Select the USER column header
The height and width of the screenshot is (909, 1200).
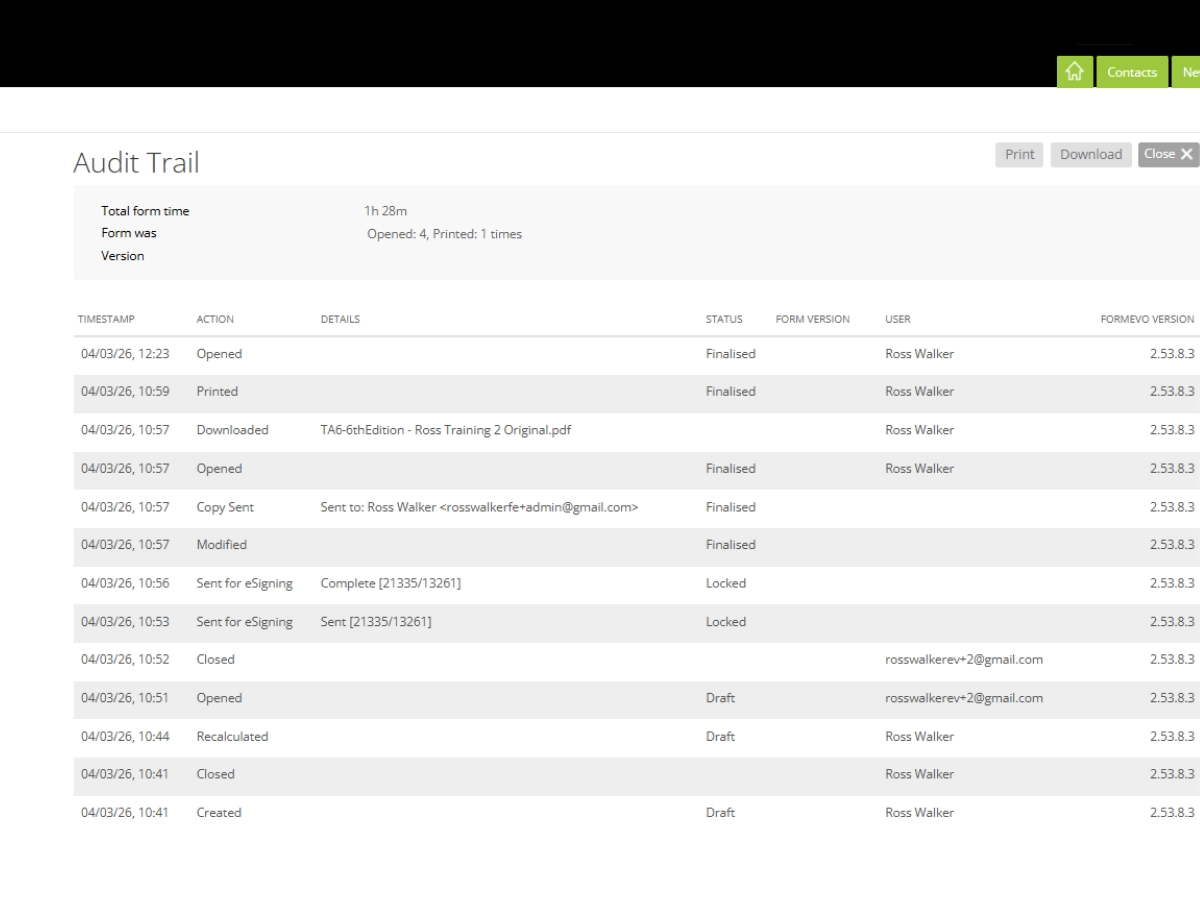click(x=897, y=319)
